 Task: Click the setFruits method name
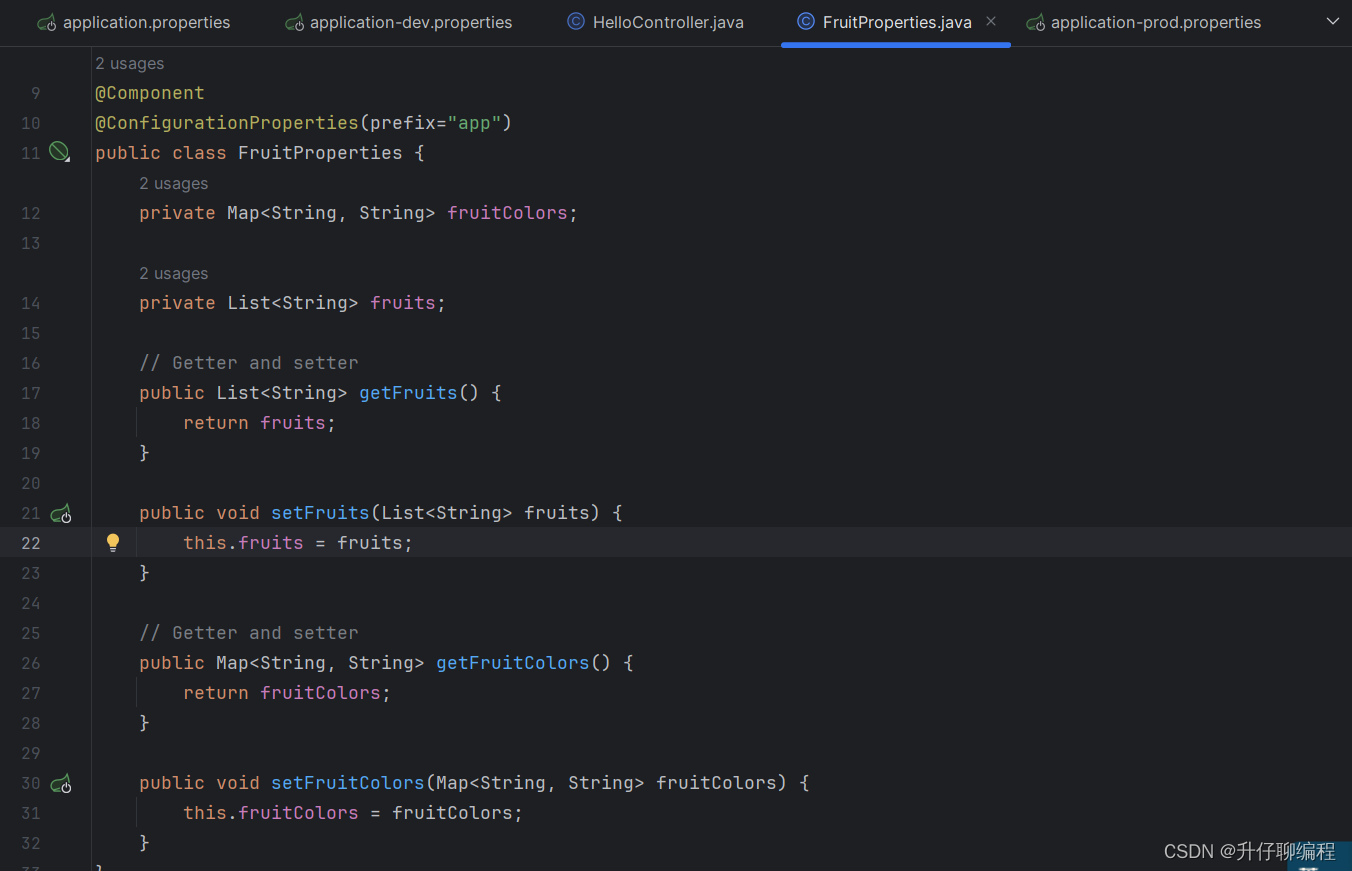[x=320, y=513]
